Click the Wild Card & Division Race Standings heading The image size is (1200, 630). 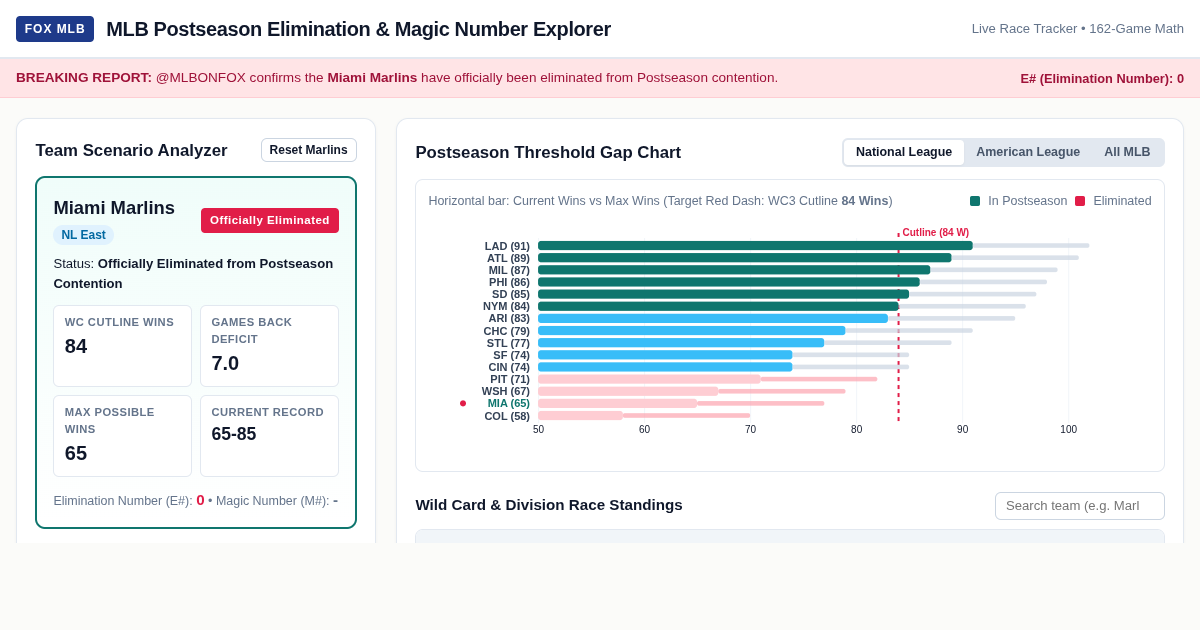(x=549, y=505)
